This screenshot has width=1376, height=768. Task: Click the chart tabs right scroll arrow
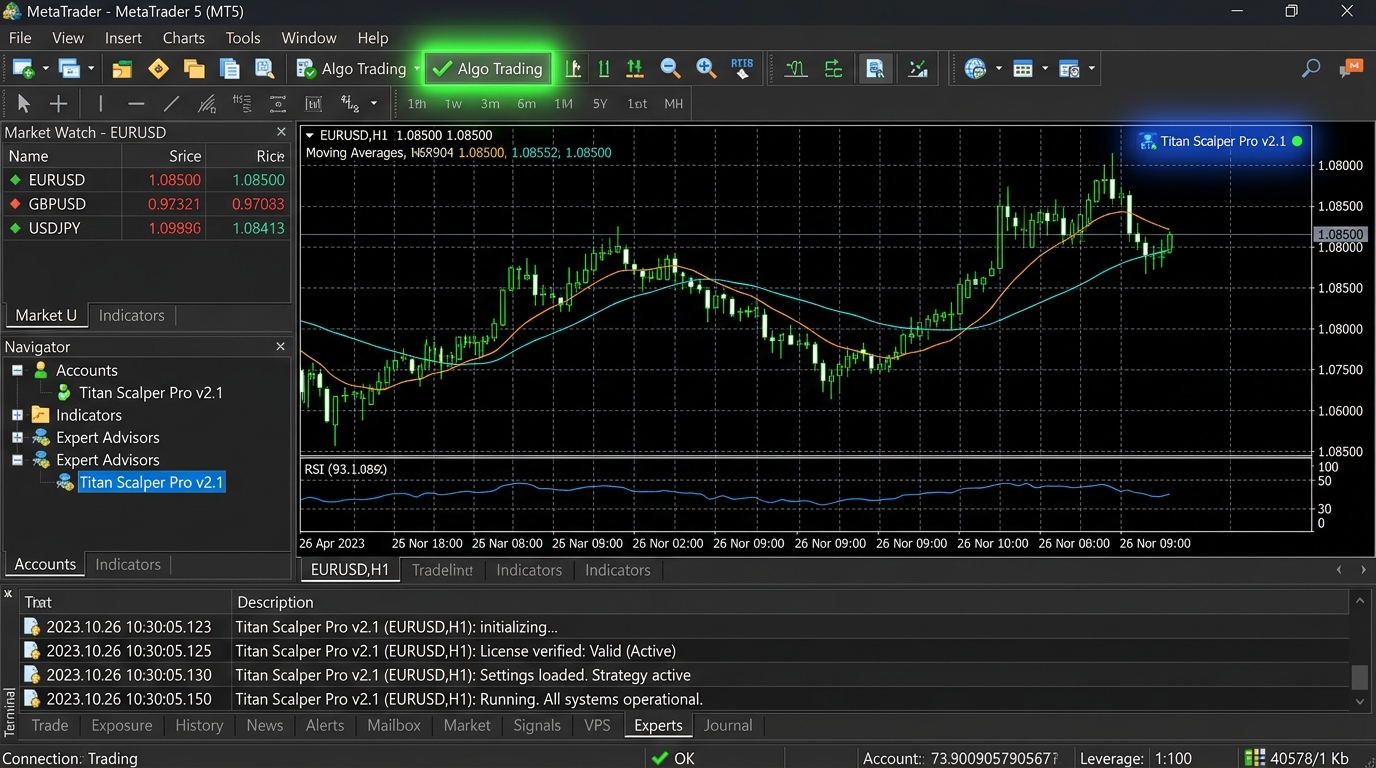coord(1363,570)
